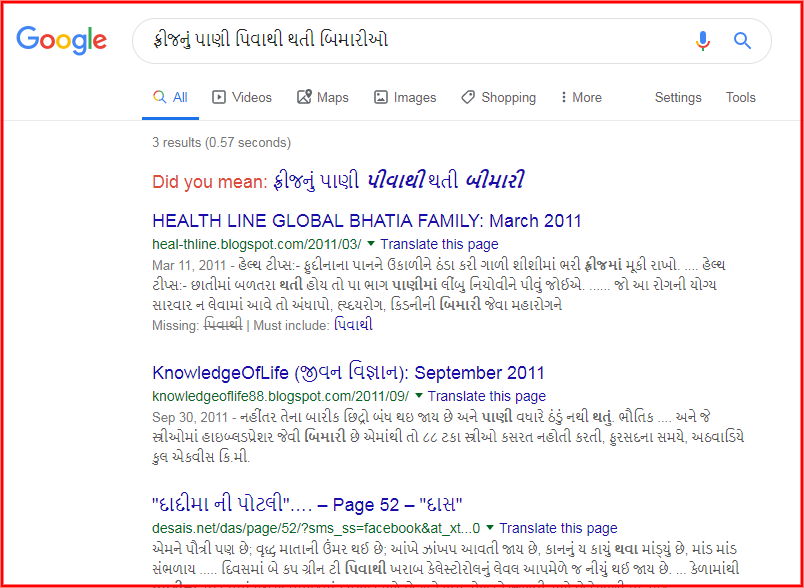Viewport: 804px width, 588px height.
Task: Switch to the Images tab
Action: click(405, 97)
